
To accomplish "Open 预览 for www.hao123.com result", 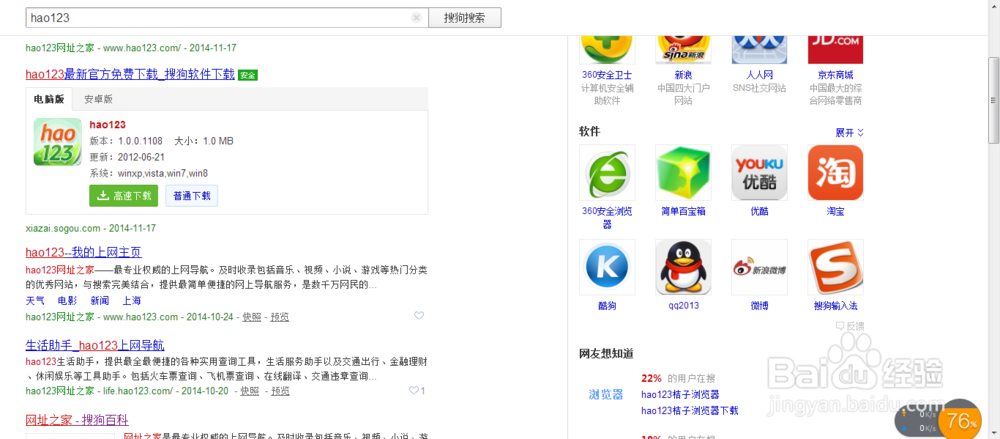I will click(279, 316).
